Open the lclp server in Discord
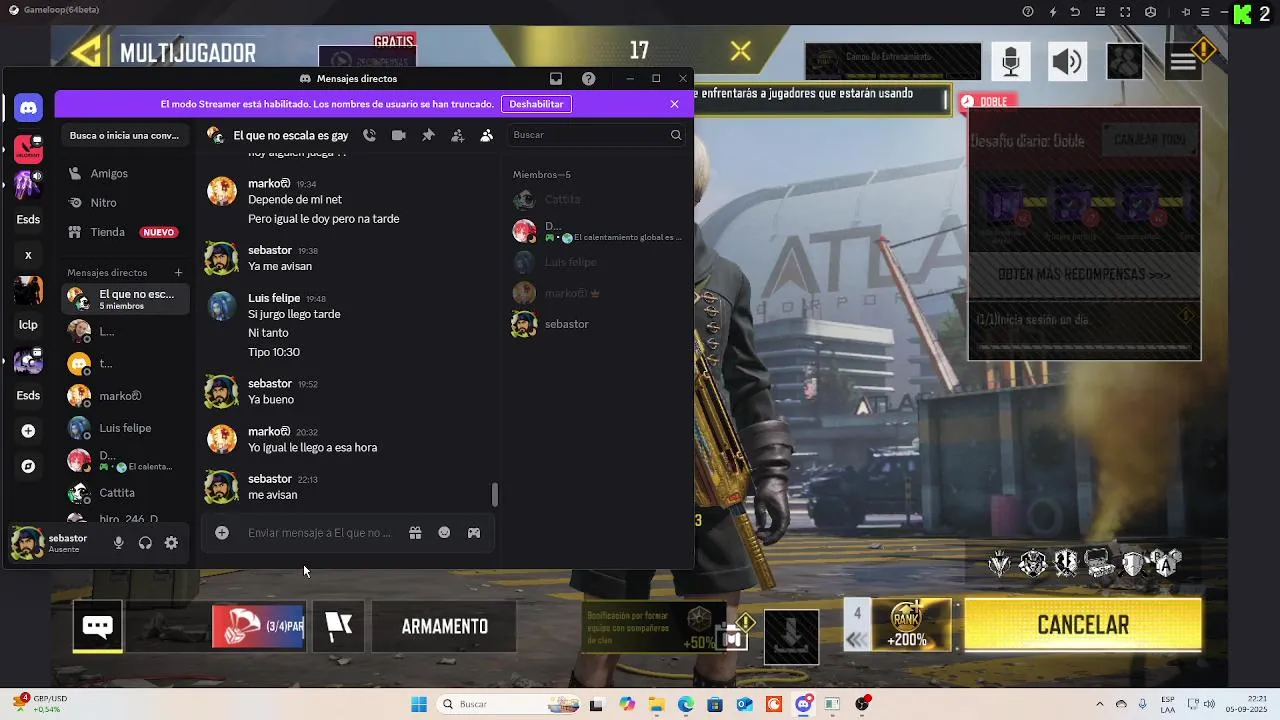 28,325
